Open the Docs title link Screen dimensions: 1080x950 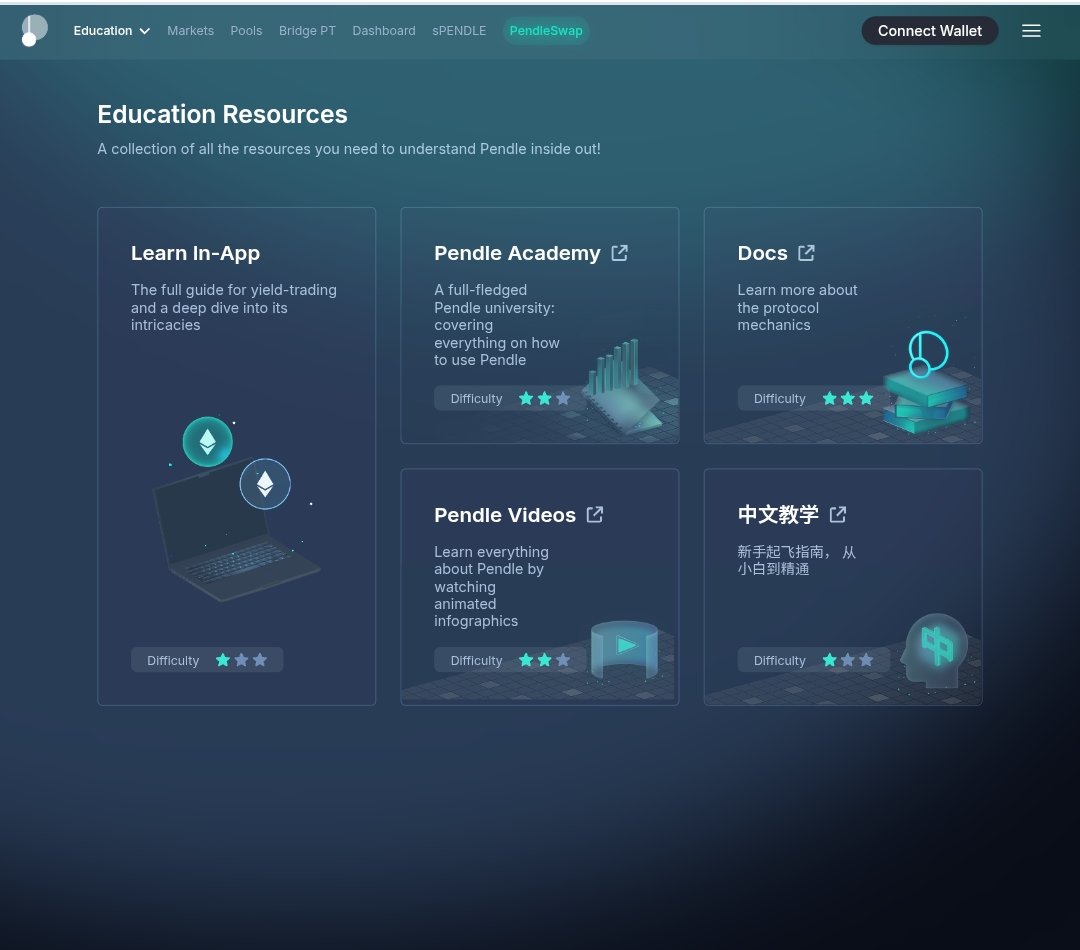[762, 253]
